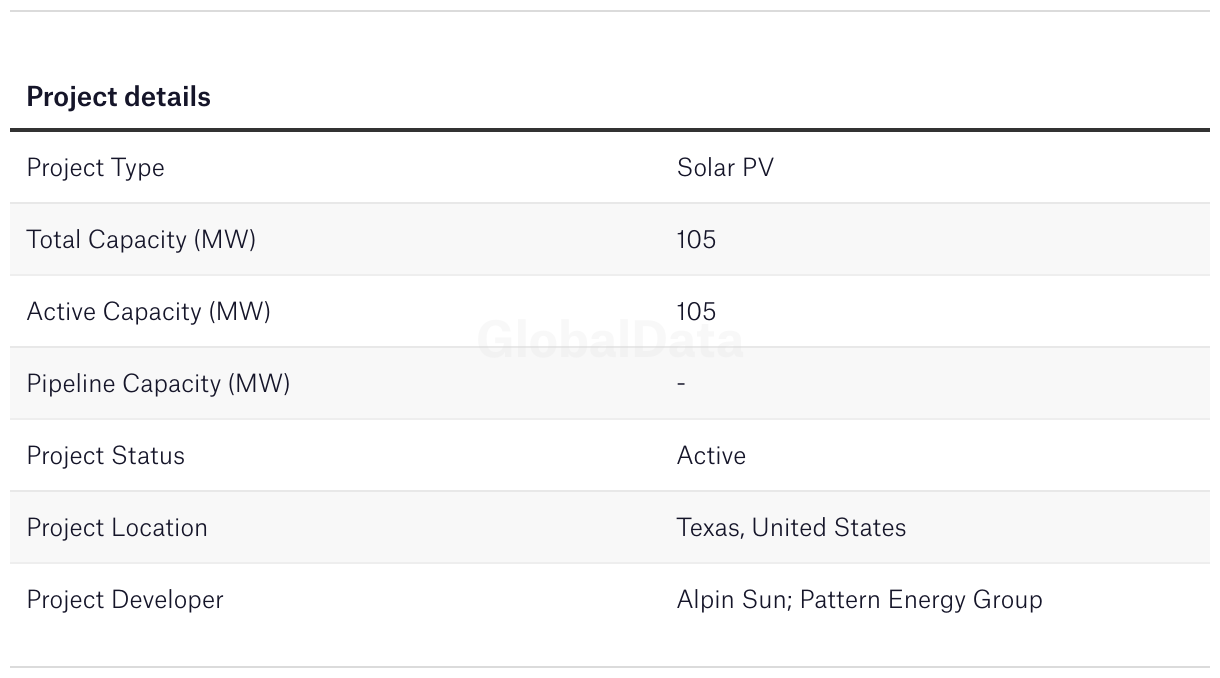
Task: Select the Total Capacity (MW) label
Action: 141,240
